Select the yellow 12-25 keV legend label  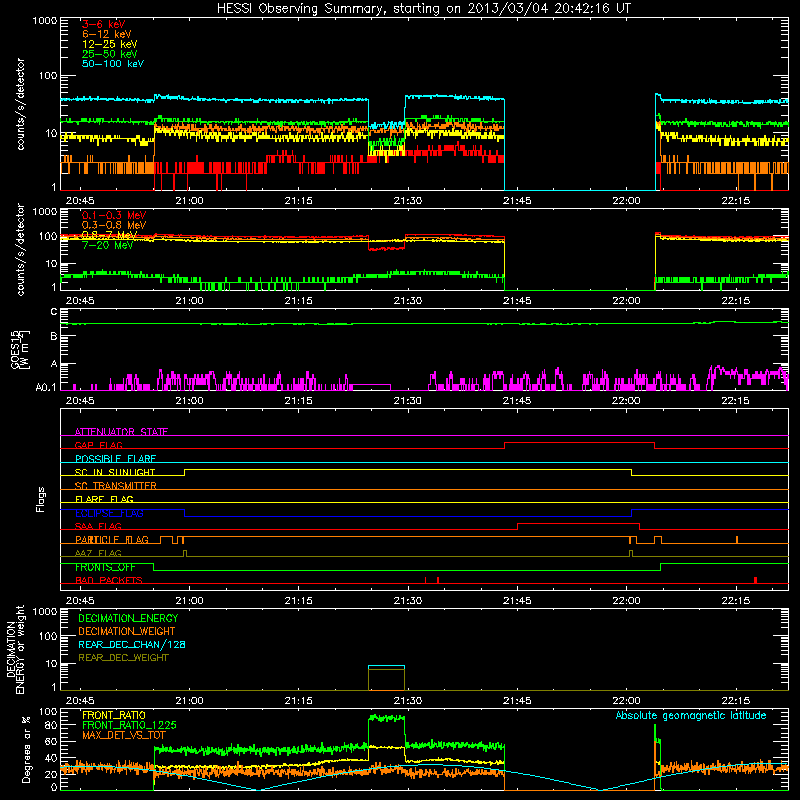click(110, 44)
